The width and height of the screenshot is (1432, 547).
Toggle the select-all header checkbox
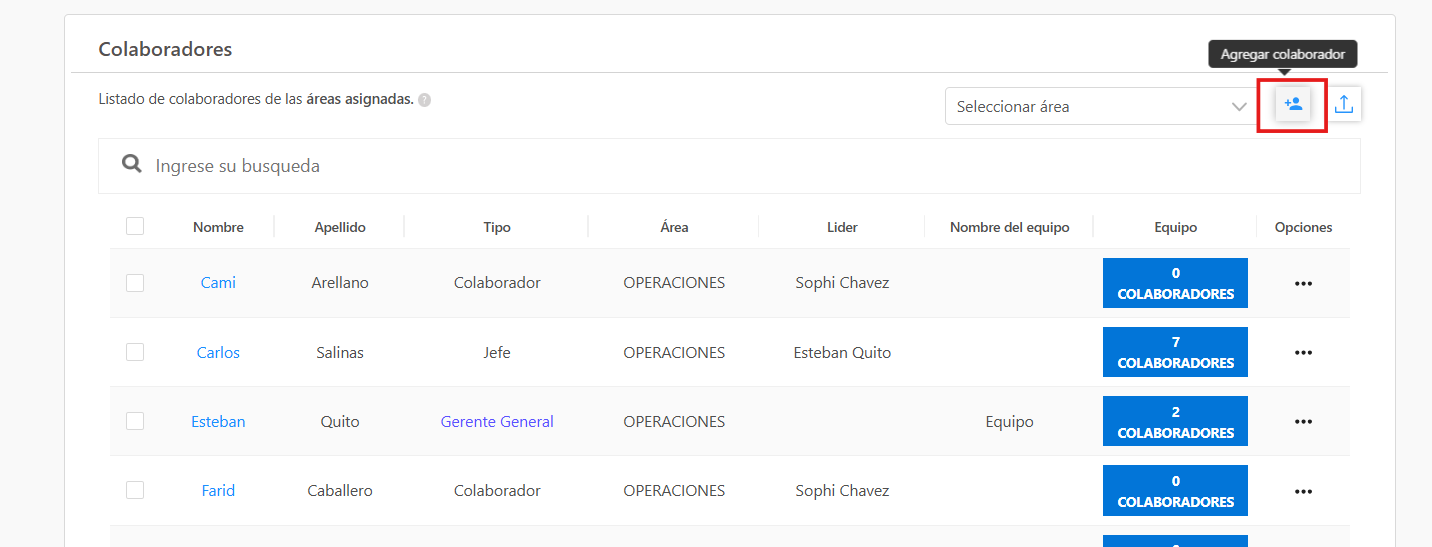pyautogui.click(x=135, y=226)
